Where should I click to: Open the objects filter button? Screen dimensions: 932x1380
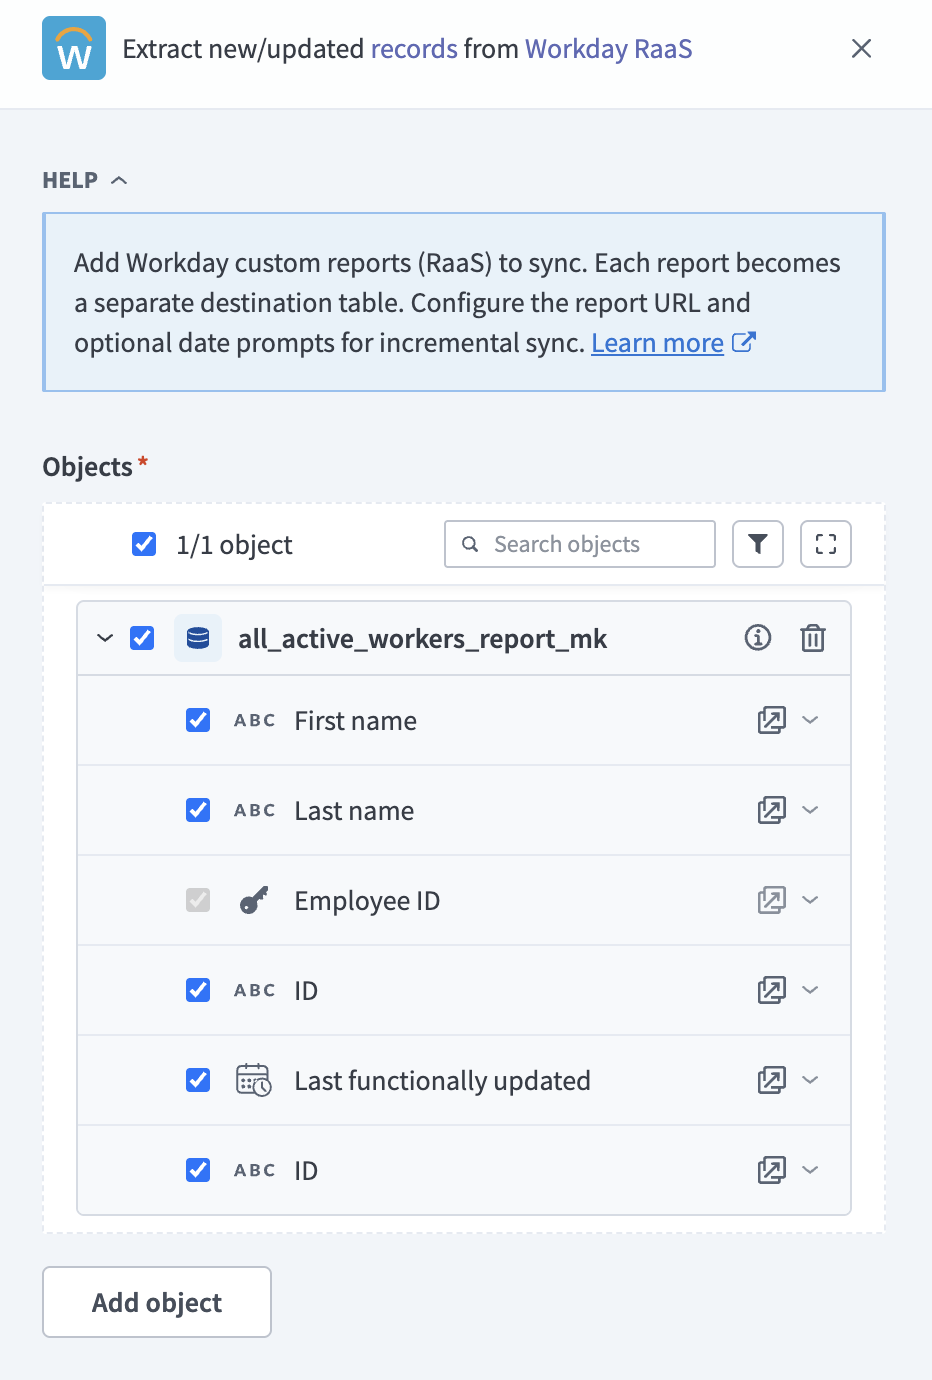click(x=758, y=544)
